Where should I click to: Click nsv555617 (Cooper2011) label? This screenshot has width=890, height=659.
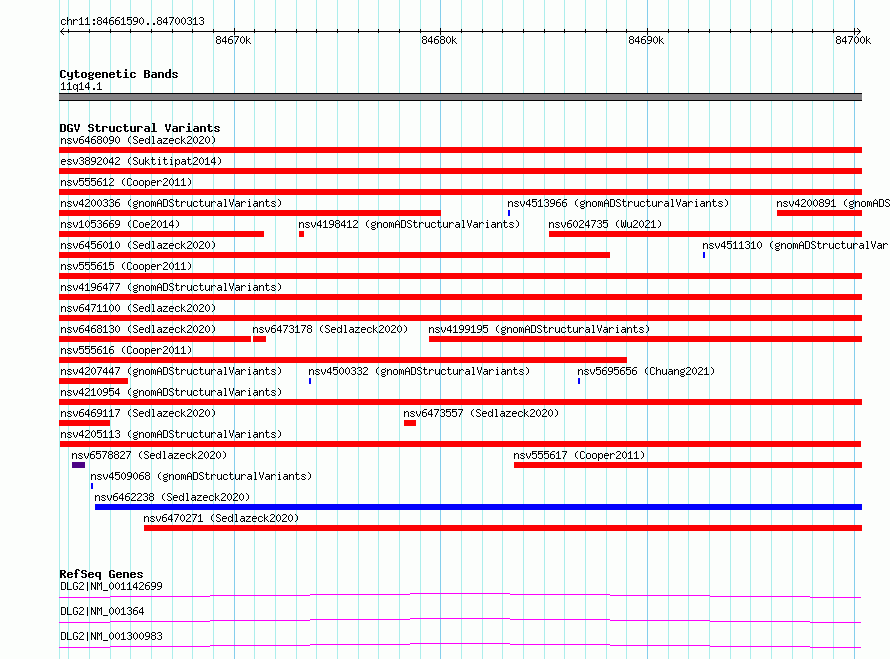(579, 455)
